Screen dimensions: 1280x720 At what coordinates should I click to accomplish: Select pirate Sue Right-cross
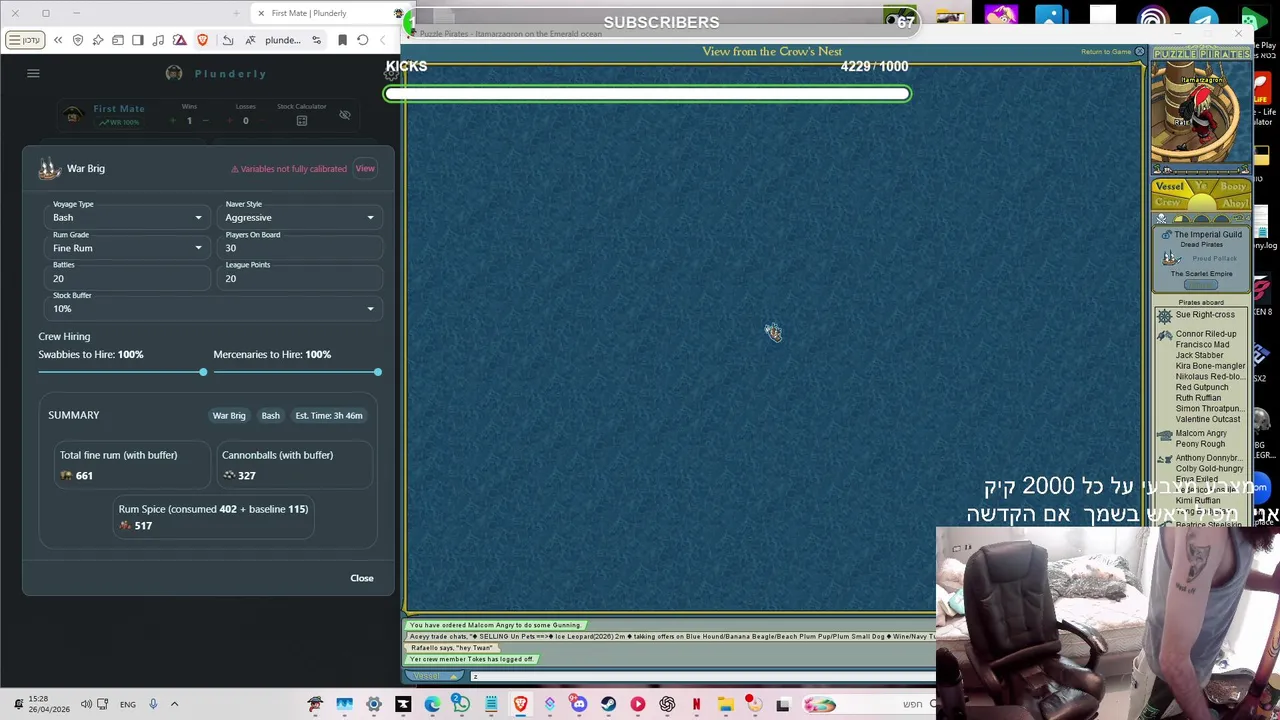click(x=1205, y=314)
